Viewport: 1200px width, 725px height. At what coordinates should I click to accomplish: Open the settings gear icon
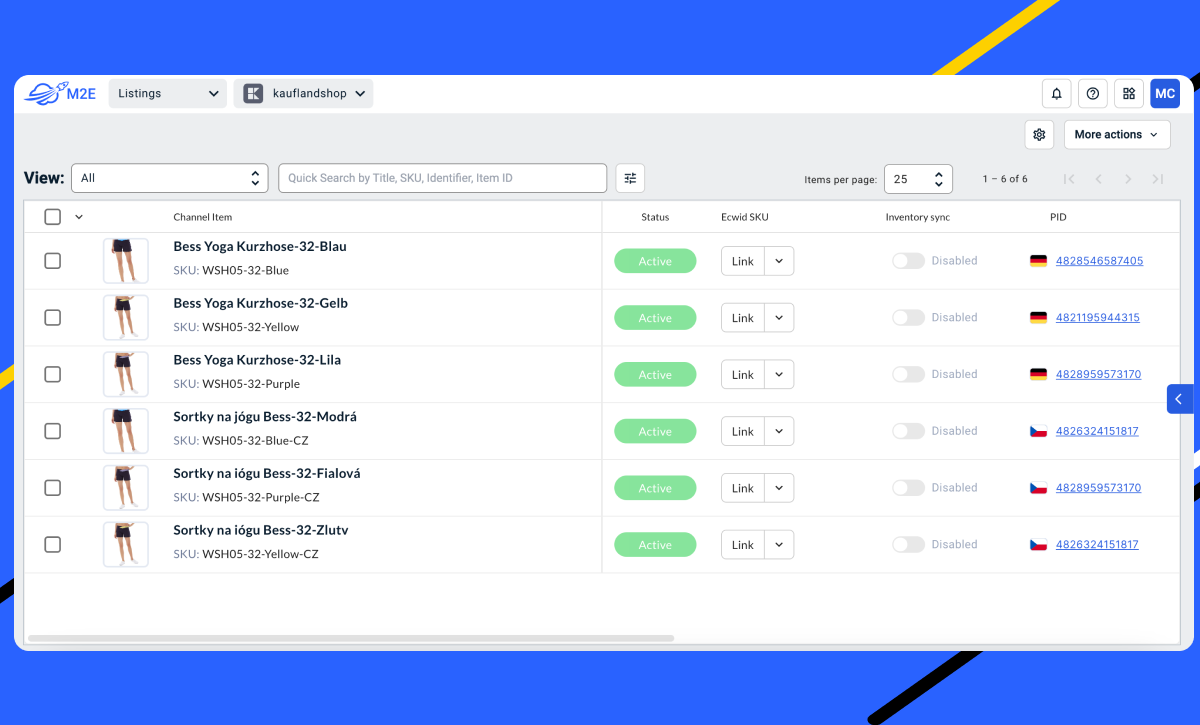click(1039, 135)
